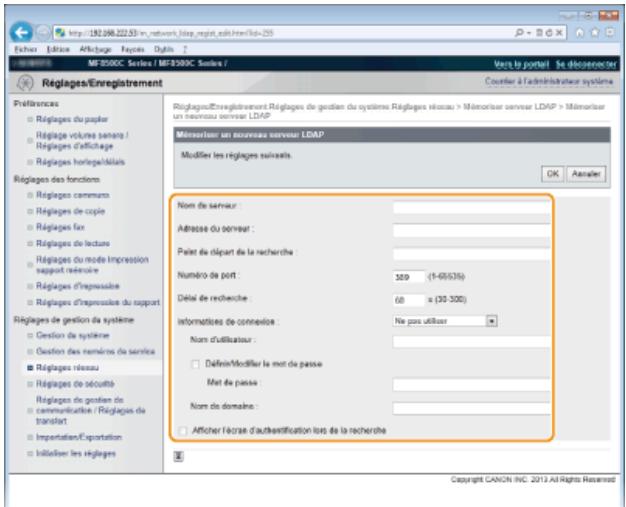Open Courrier à l'administrateur système link
The height and width of the screenshot is (507, 626).
[549, 81]
